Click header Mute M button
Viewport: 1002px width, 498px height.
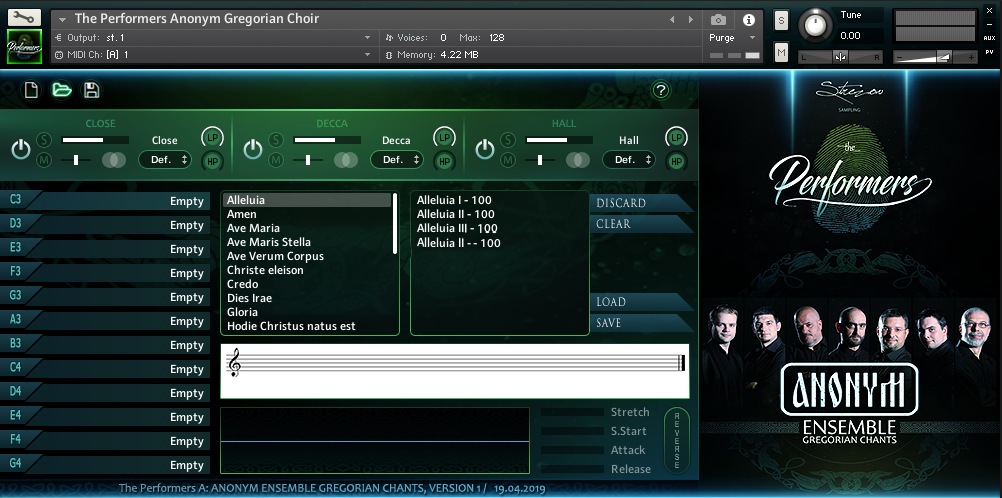781,53
